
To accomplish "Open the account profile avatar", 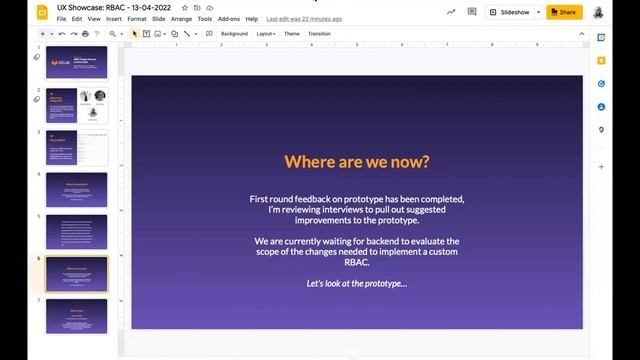I will click(598, 12).
